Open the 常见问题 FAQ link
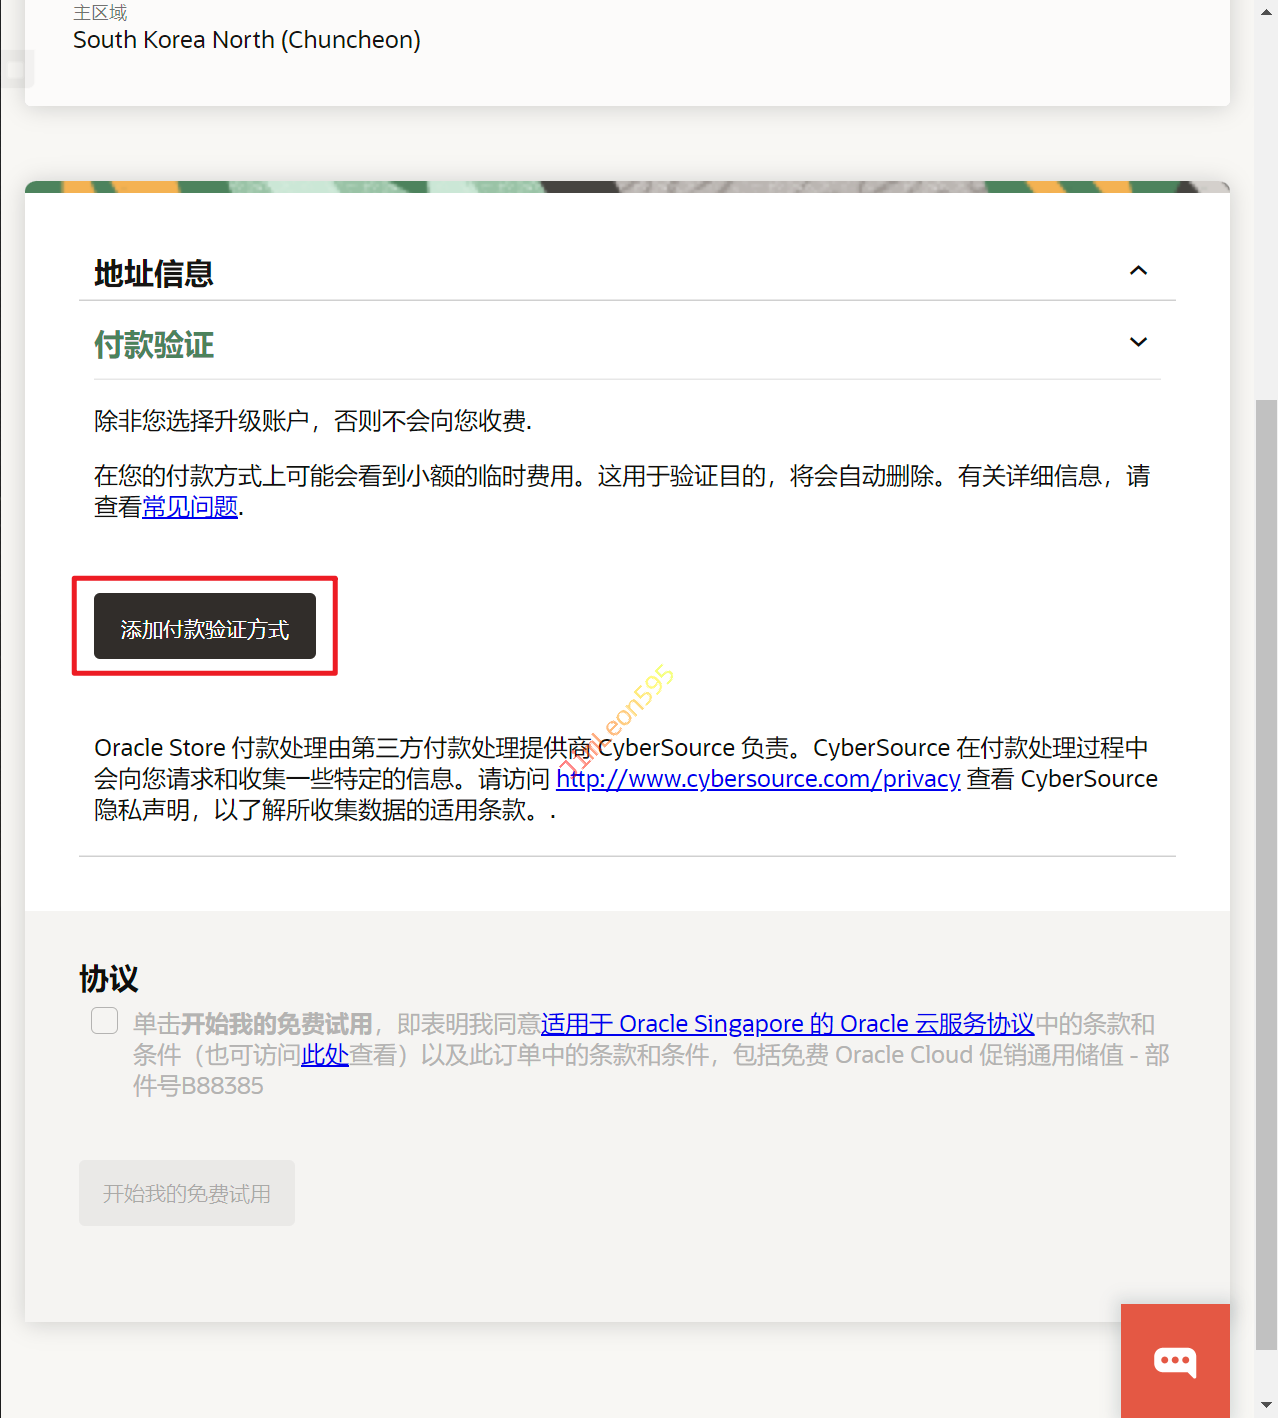The width and height of the screenshot is (1278, 1418). point(190,507)
